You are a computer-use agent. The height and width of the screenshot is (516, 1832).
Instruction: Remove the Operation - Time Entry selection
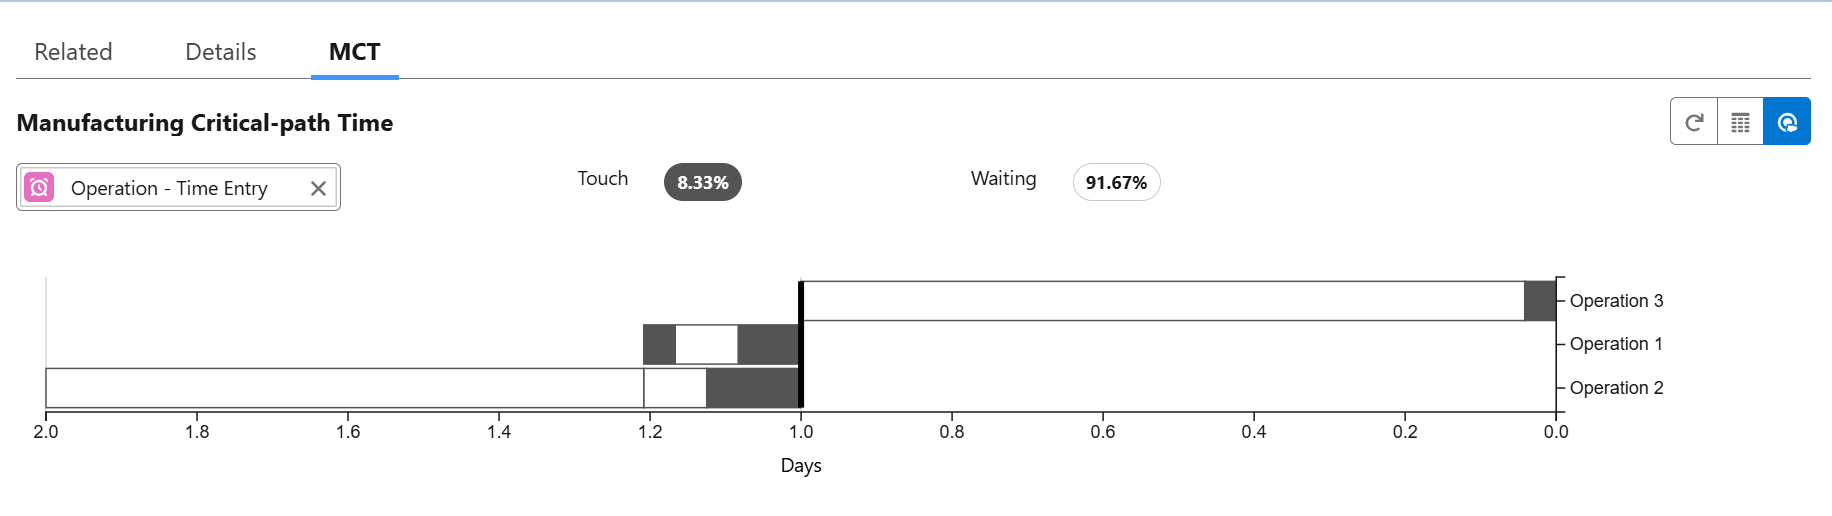(318, 188)
